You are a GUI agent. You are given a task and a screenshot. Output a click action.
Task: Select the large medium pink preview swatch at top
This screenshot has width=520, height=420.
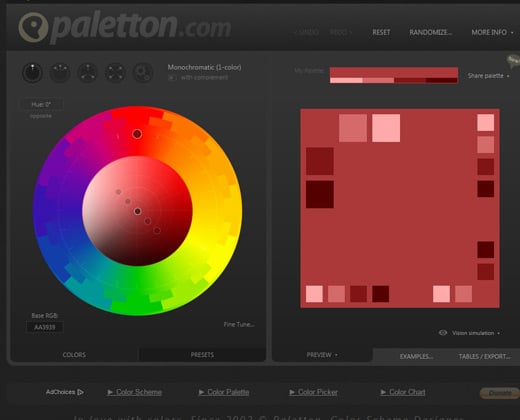pos(353,128)
